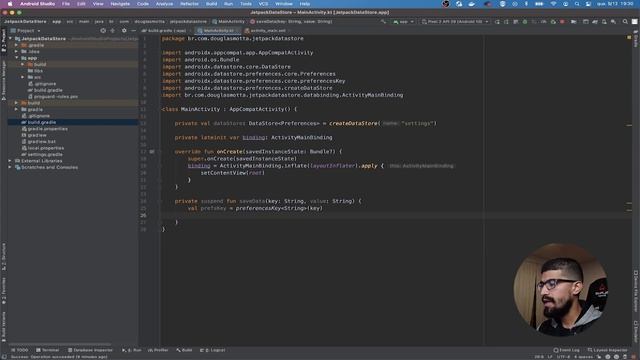The width and height of the screenshot is (640, 360).
Task: Click the user avatar icon at toolbar end
Action: coord(634,22)
